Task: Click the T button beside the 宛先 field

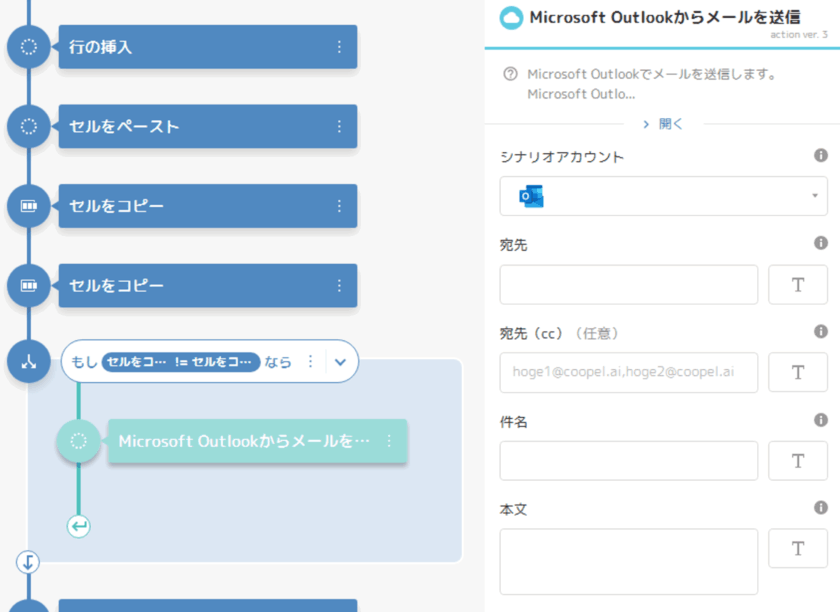Action: (797, 284)
